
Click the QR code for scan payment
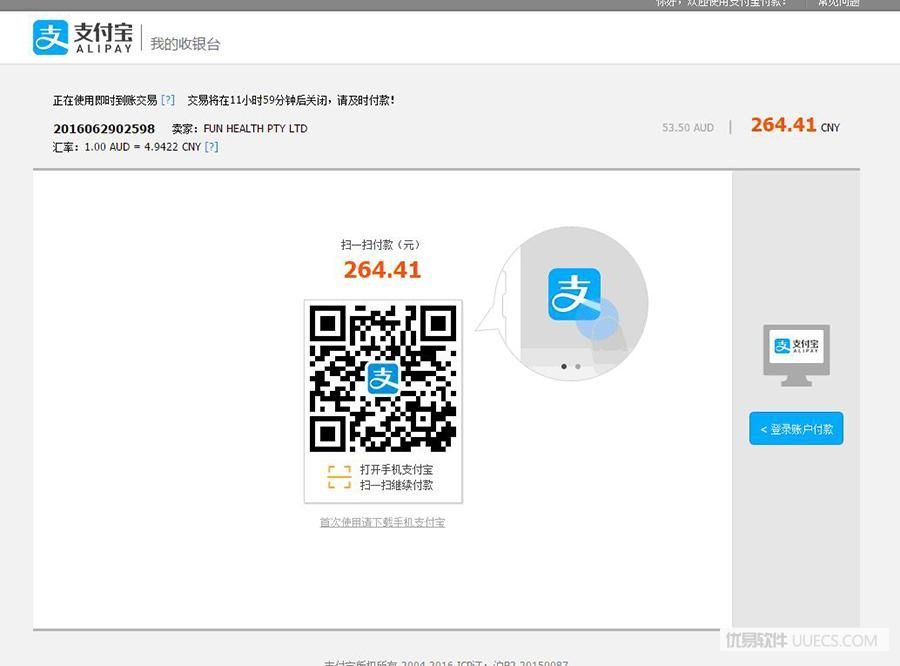[x=383, y=378]
